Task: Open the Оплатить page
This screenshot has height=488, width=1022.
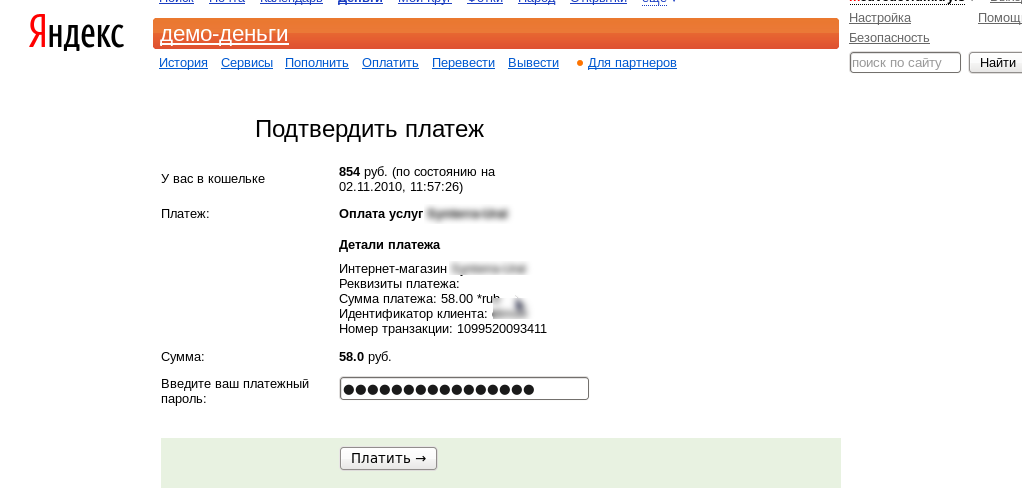Action: (390, 63)
